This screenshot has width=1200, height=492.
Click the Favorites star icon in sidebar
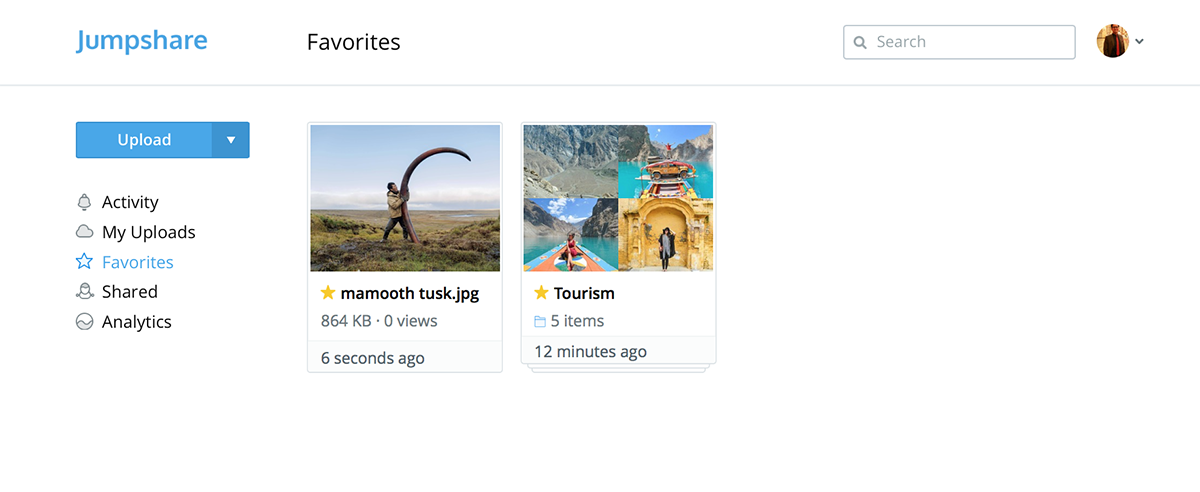pos(85,262)
